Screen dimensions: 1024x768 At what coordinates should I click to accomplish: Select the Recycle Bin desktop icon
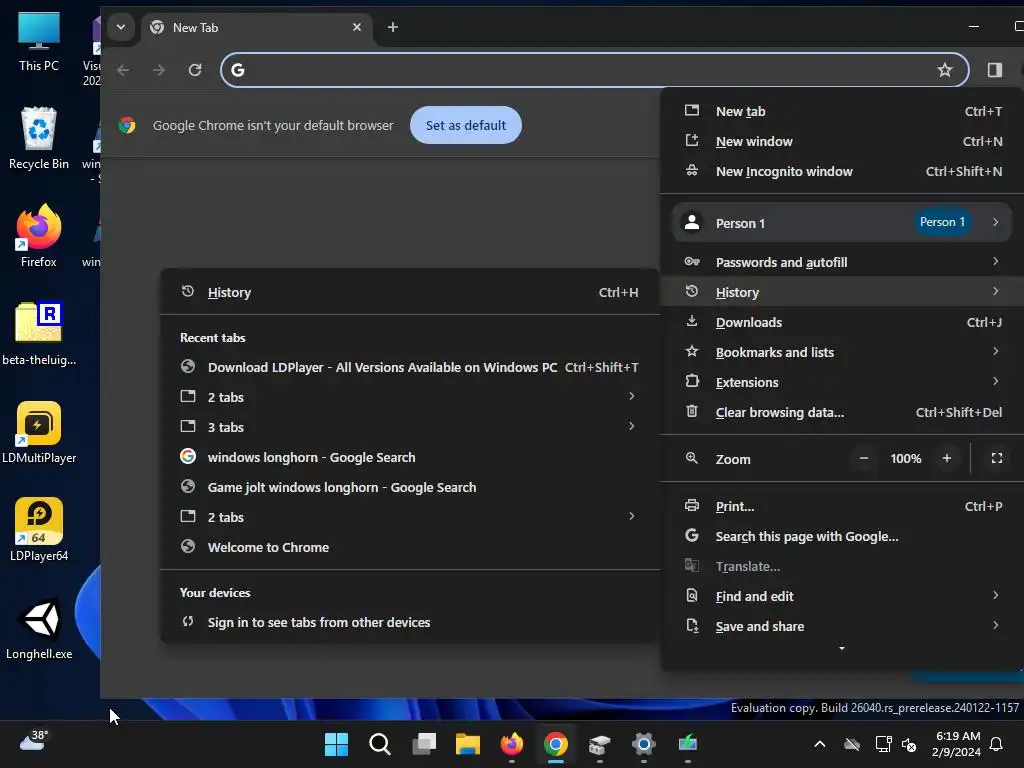(39, 138)
